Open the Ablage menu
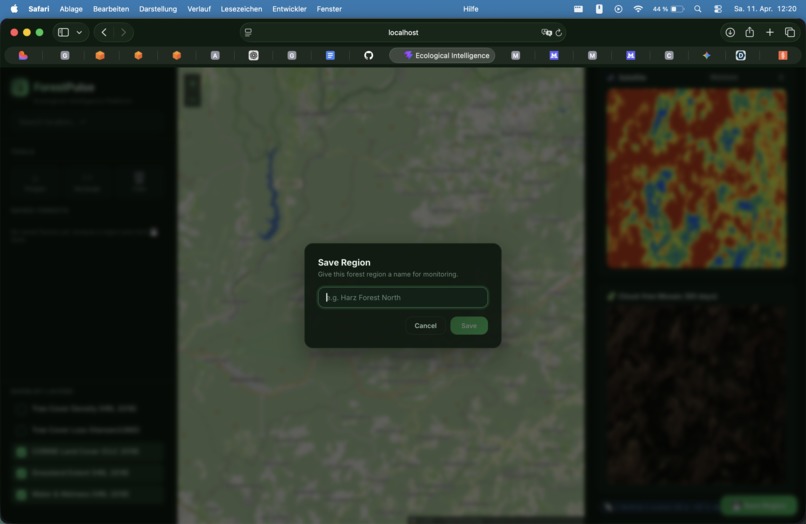Image resolution: width=806 pixels, height=524 pixels. 71,9
